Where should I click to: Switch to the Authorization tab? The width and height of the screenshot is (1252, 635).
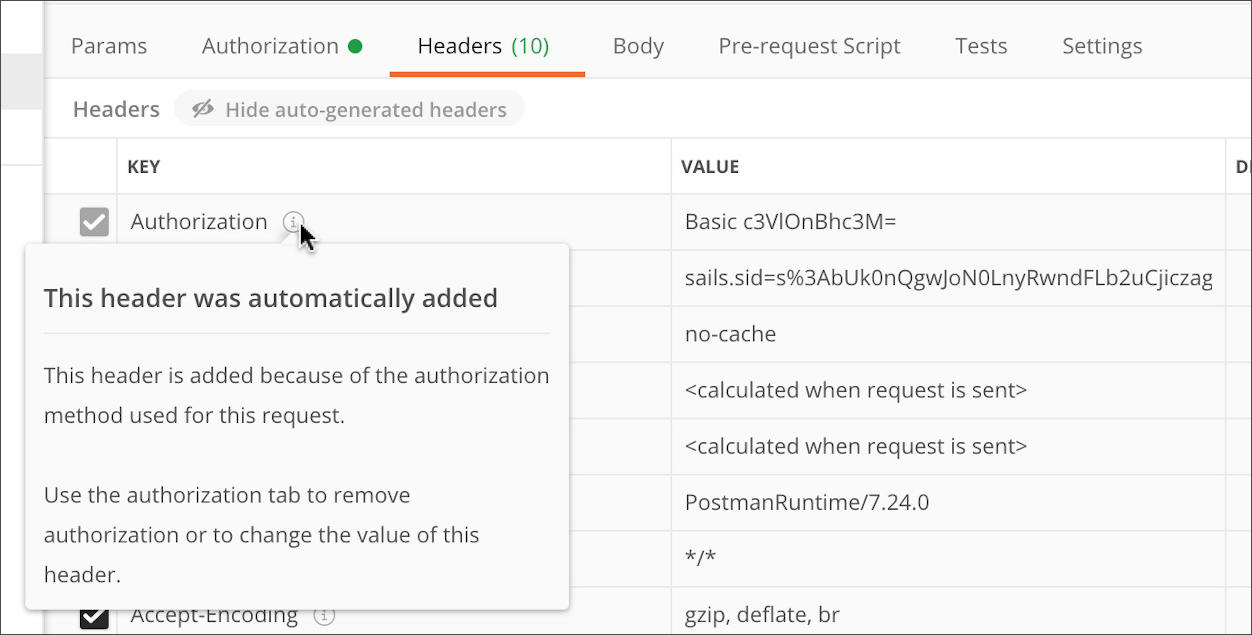[269, 45]
